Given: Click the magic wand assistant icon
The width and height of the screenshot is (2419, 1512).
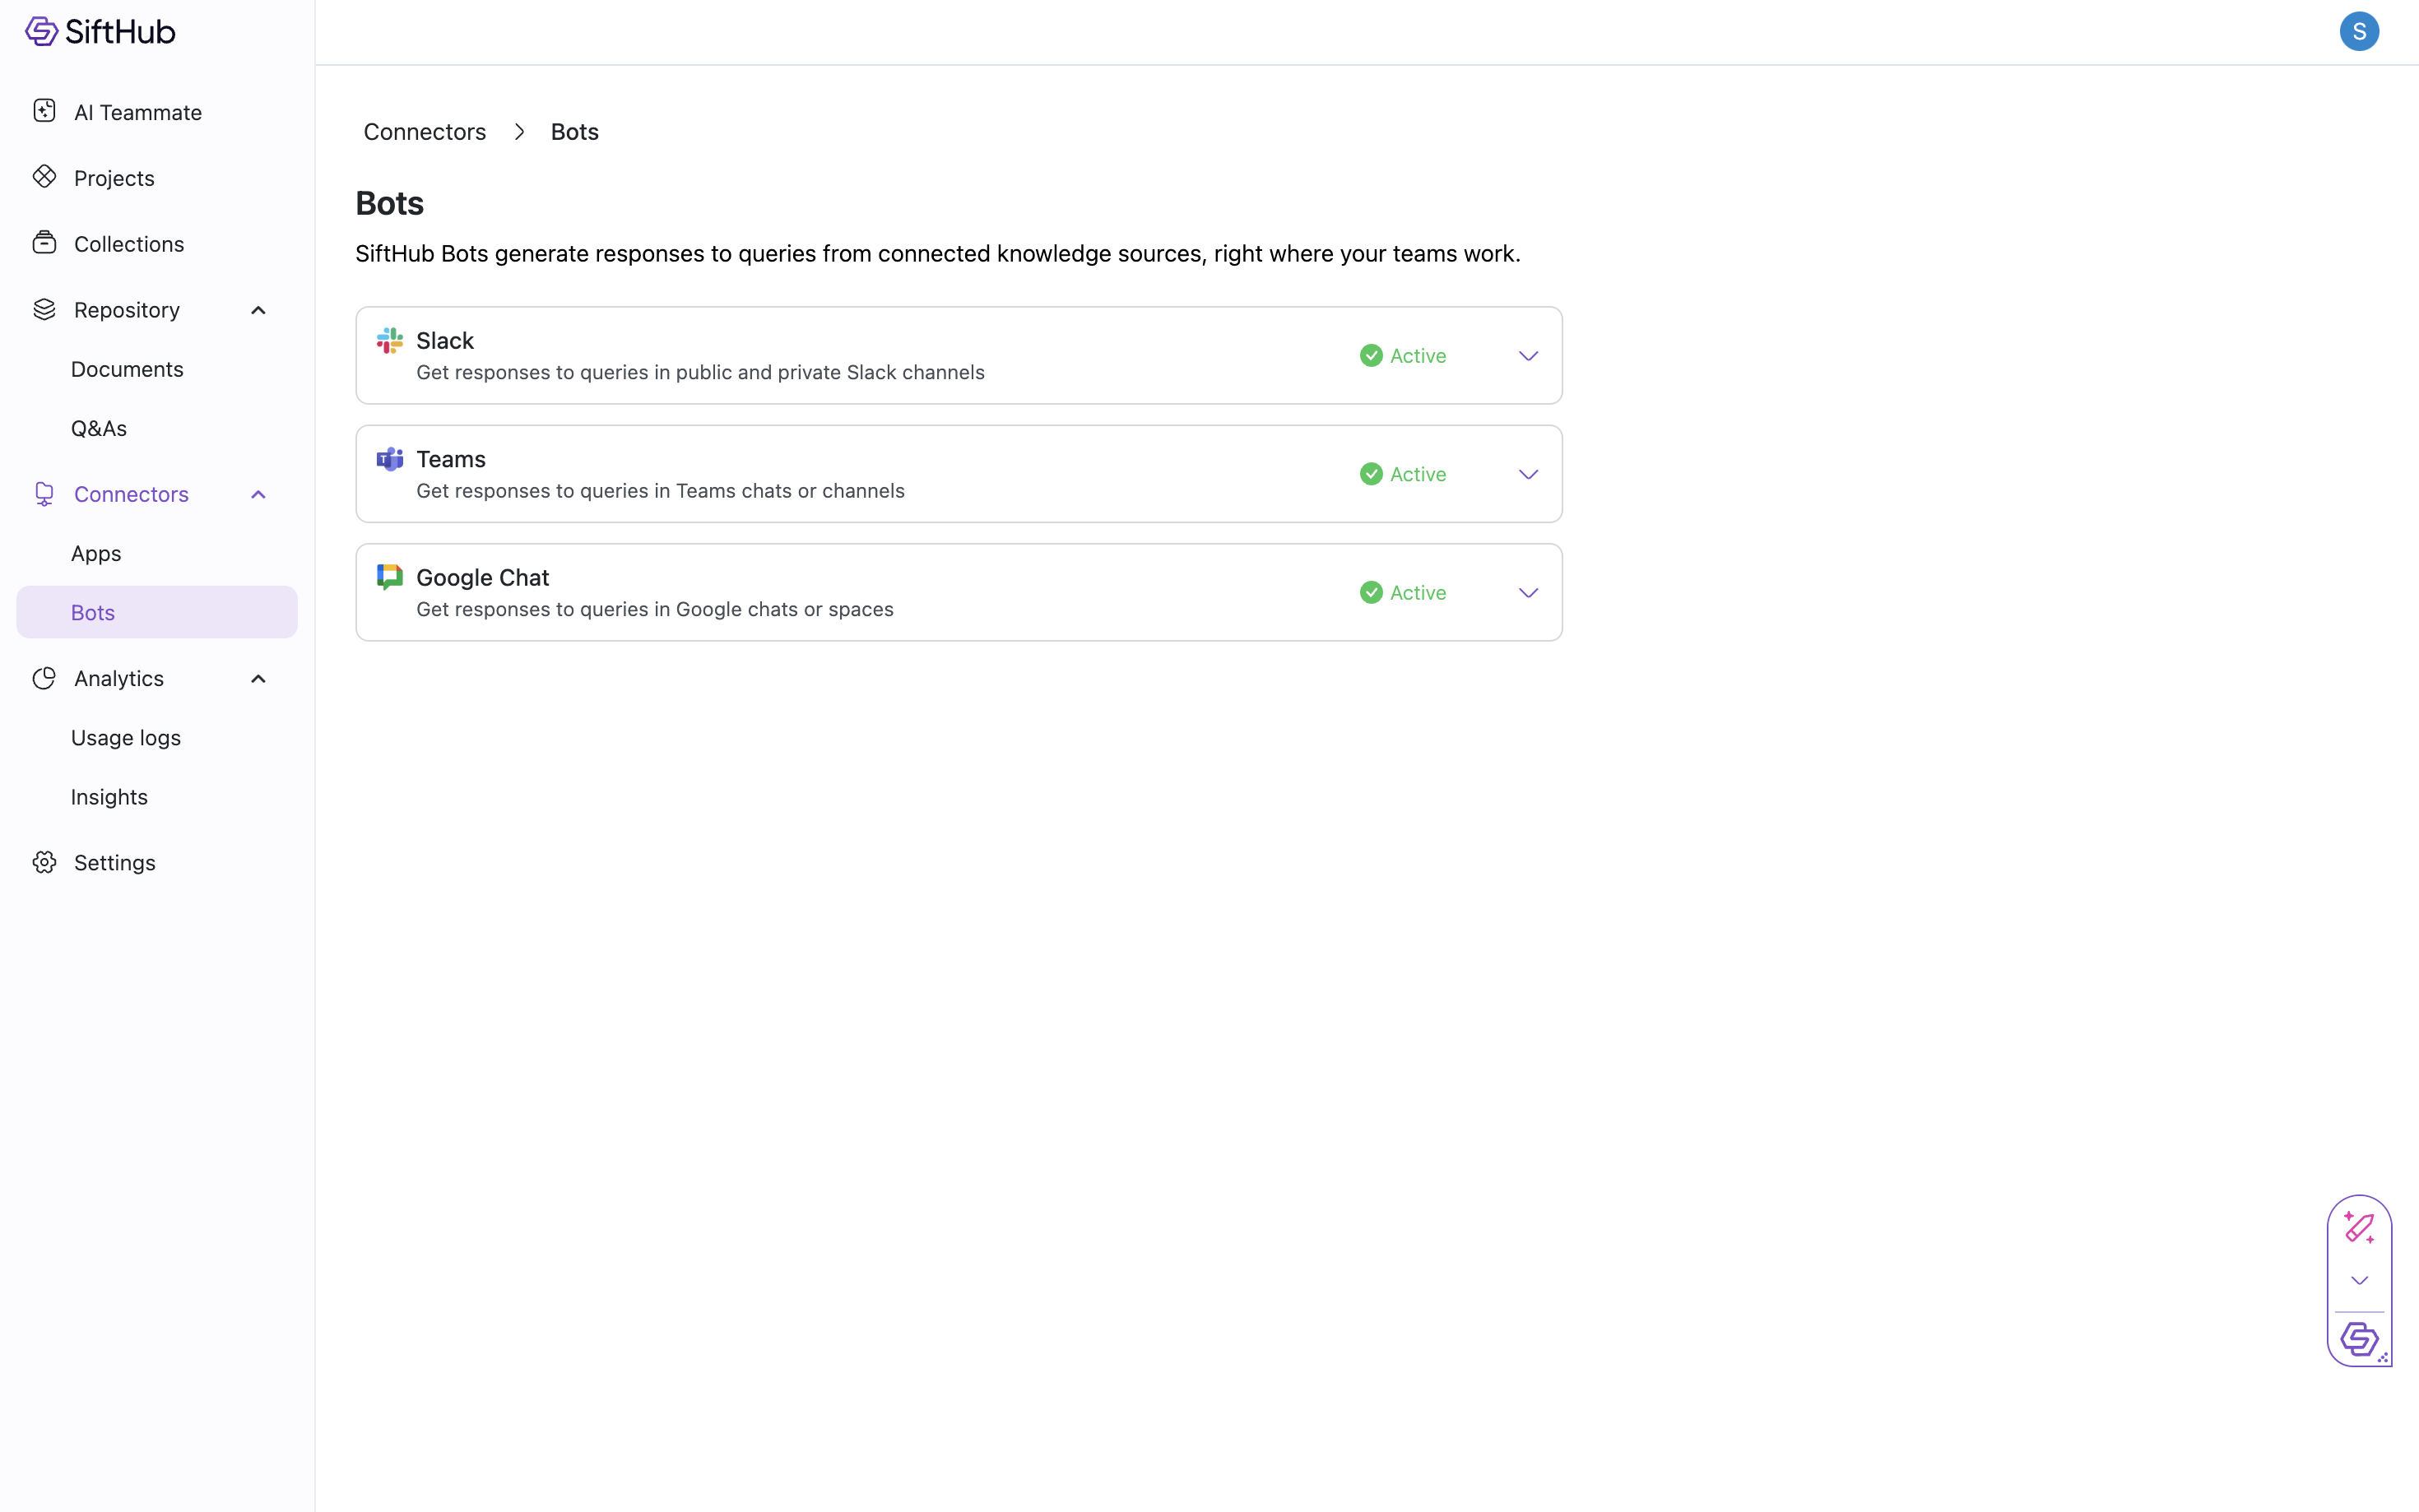Looking at the screenshot, I should click(x=2358, y=1227).
